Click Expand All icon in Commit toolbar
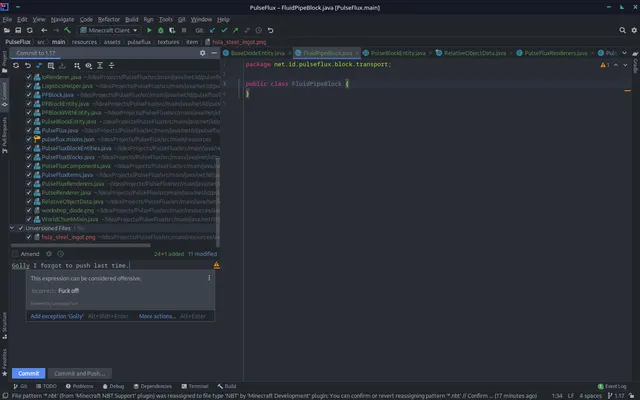This screenshot has height=400, width=640. pyautogui.click(x=100, y=65)
